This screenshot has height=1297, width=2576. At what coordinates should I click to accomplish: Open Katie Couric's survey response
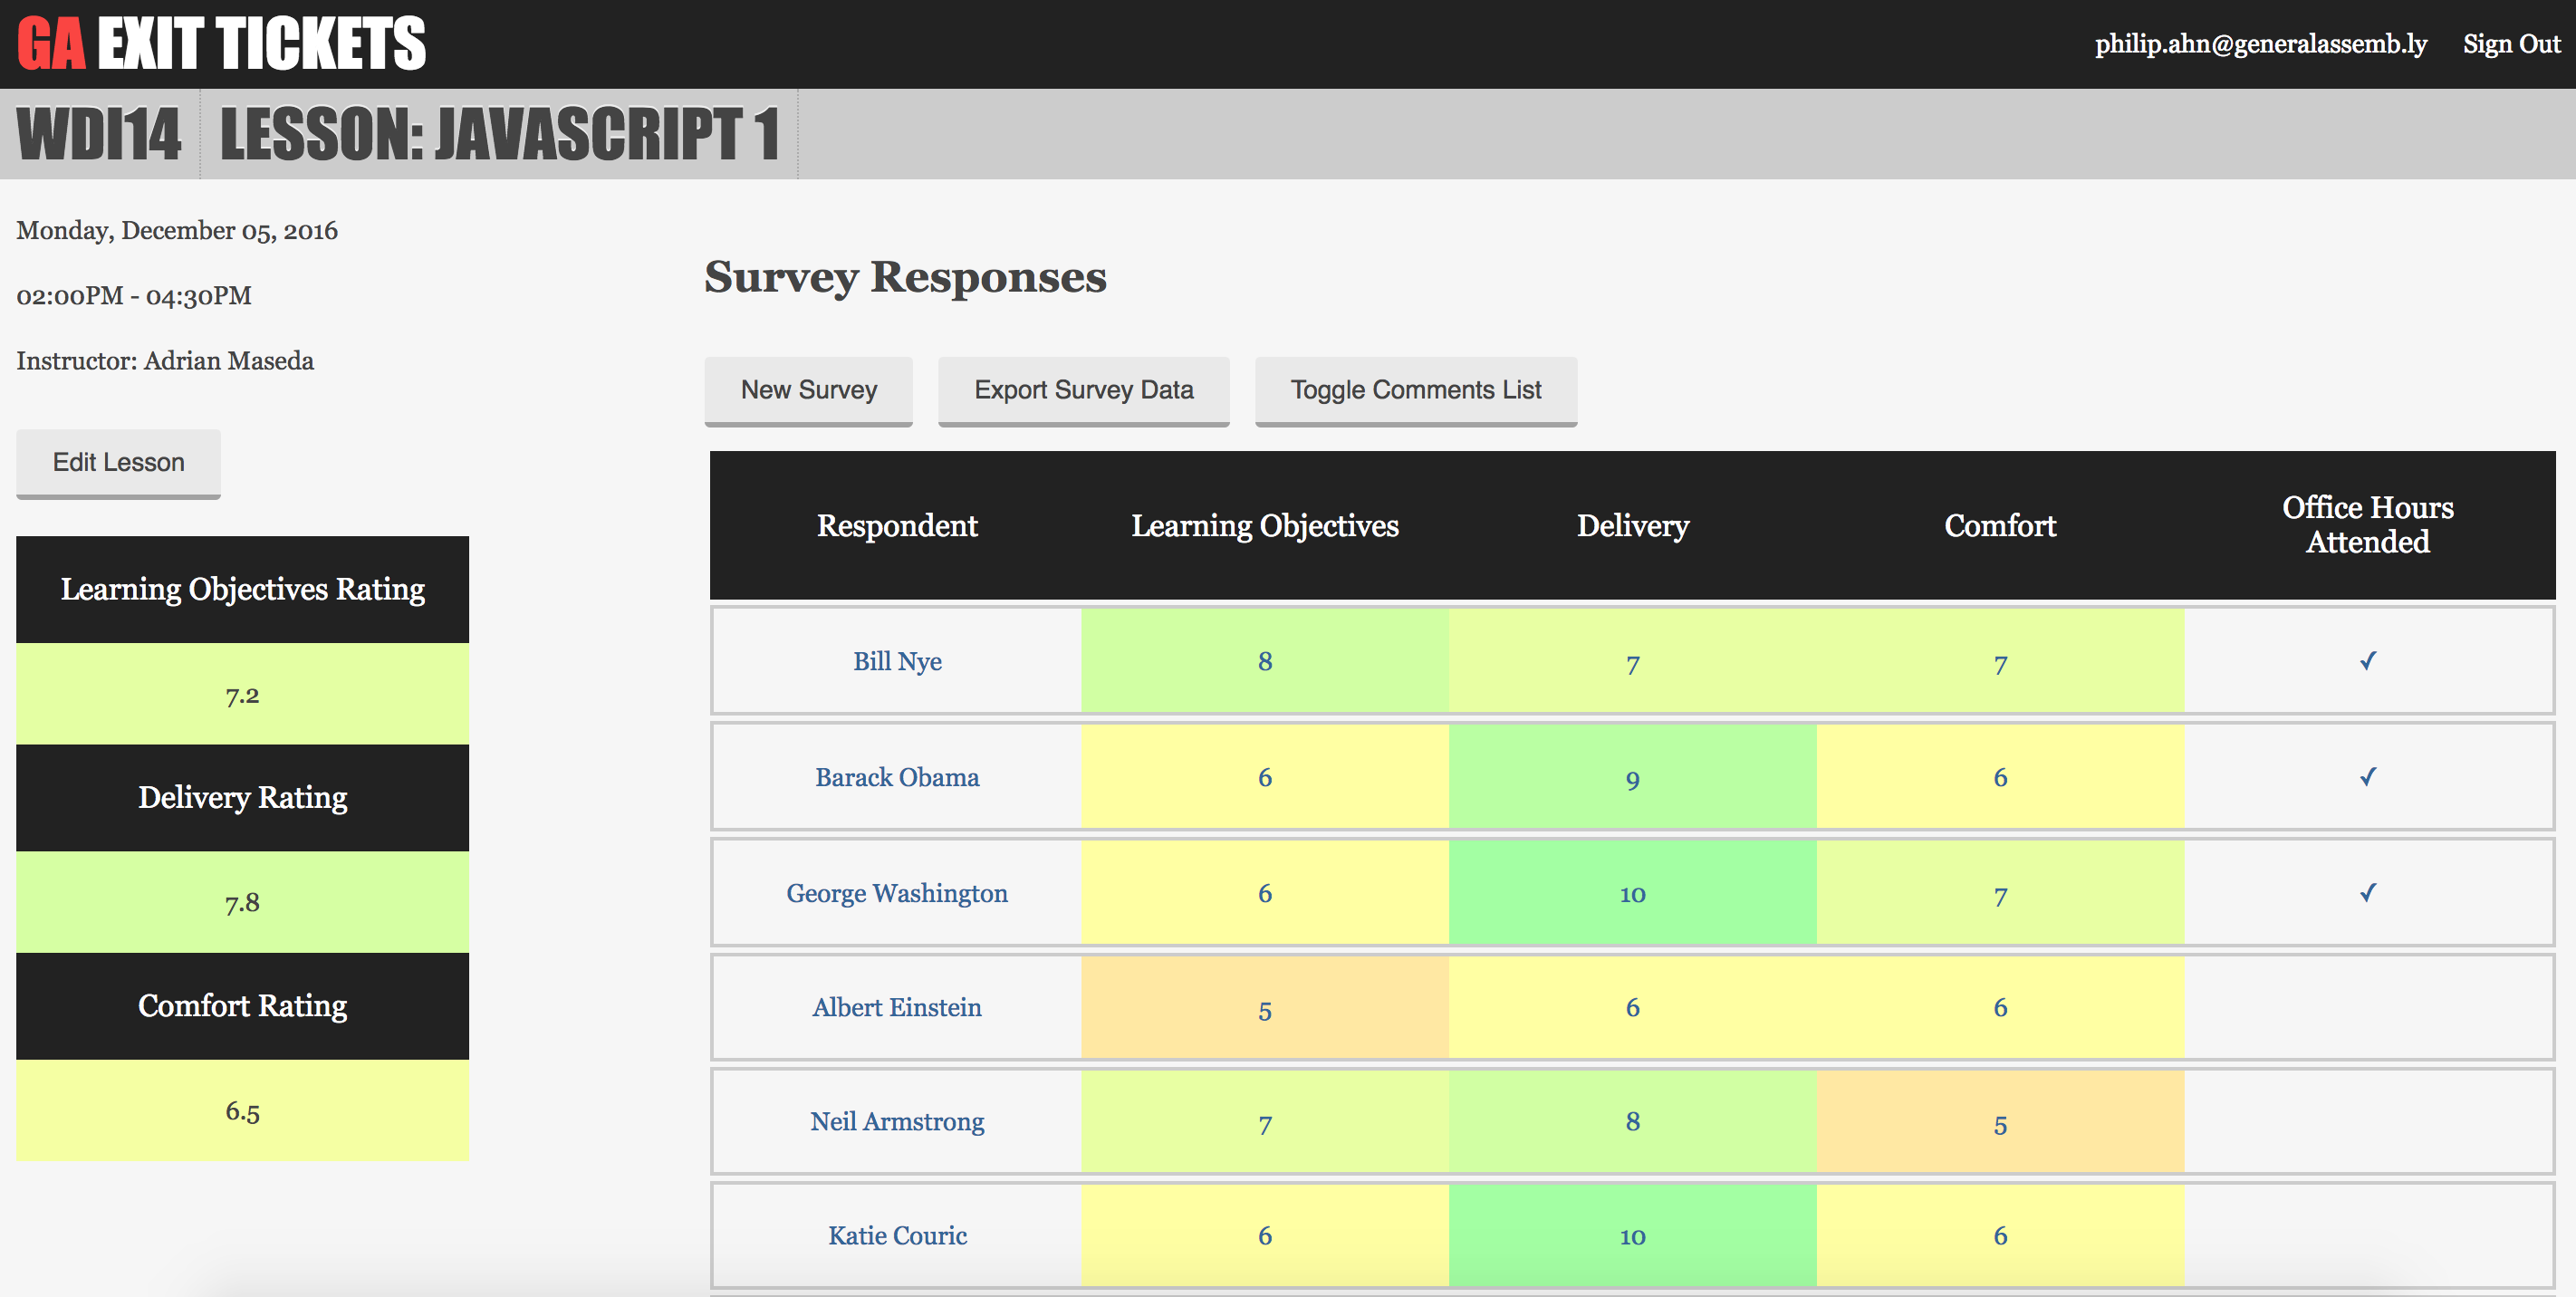(x=897, y=1235)
